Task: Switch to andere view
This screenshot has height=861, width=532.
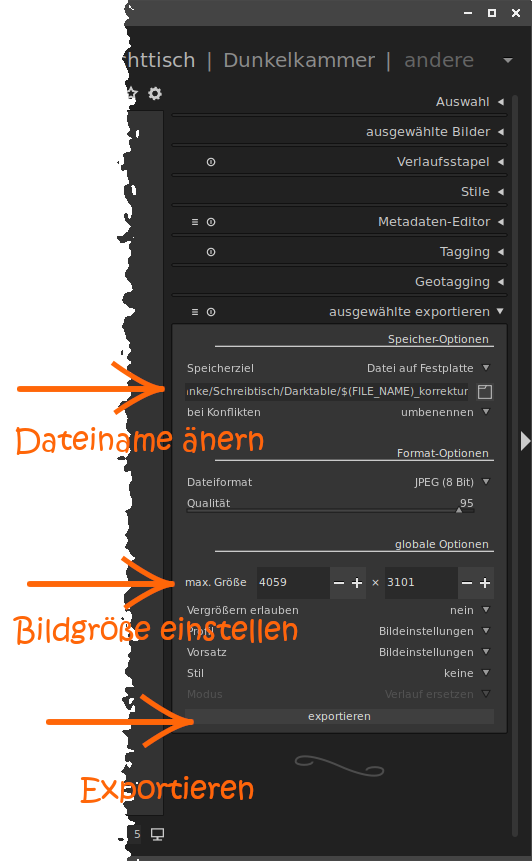Action: [439, 60]
